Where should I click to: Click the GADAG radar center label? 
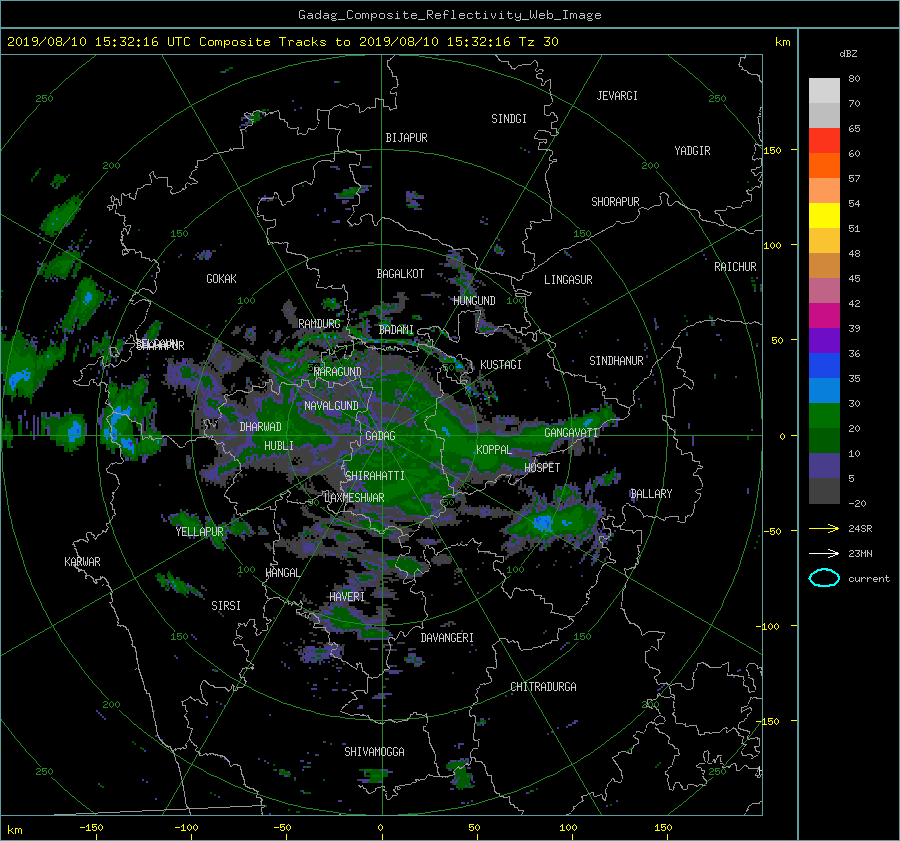(x=380, y=436)
